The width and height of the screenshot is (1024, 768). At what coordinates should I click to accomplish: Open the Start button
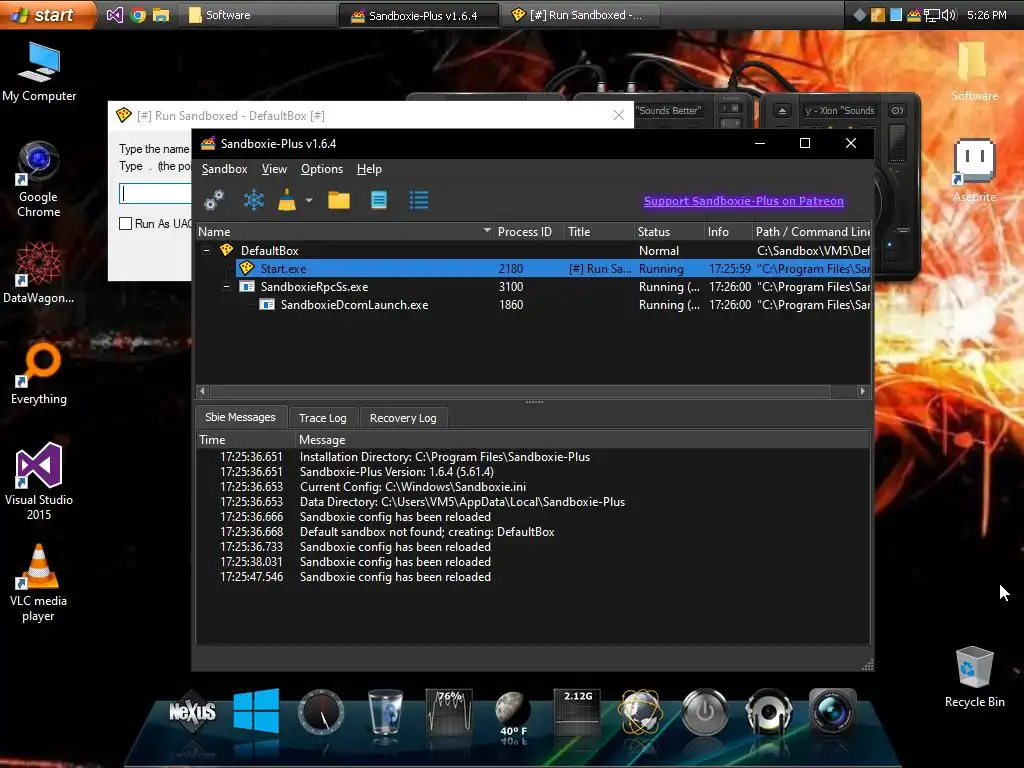tap(47, 14)
